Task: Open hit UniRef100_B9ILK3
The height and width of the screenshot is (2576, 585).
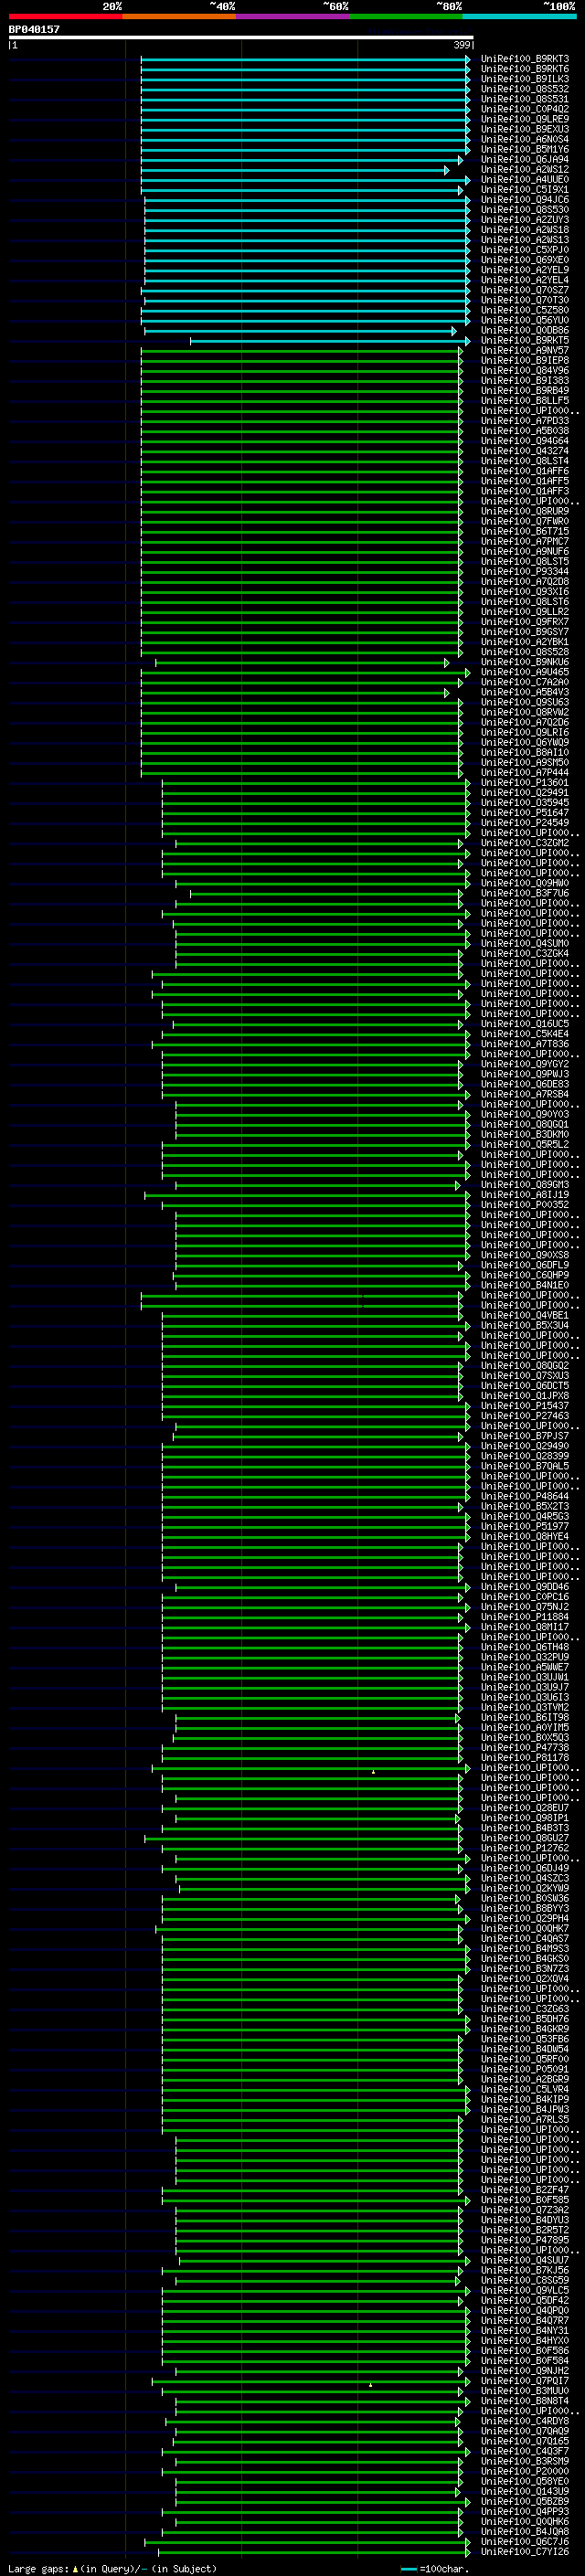Action: (525, 79)
